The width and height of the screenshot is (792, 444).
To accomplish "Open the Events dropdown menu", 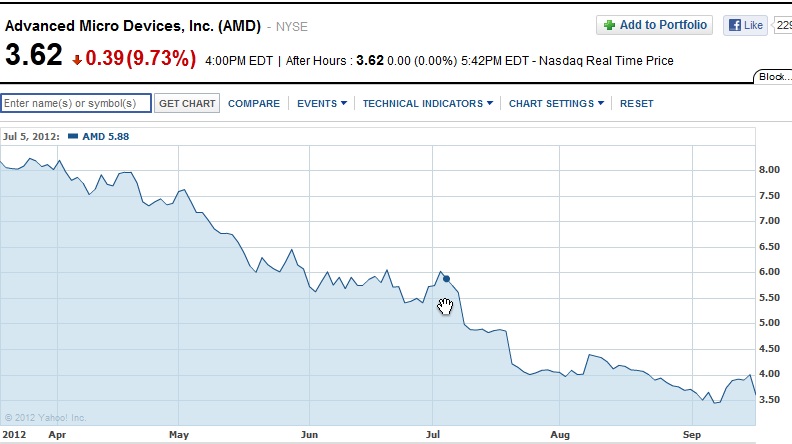I will pyautogui.click(x=322, y=104).
